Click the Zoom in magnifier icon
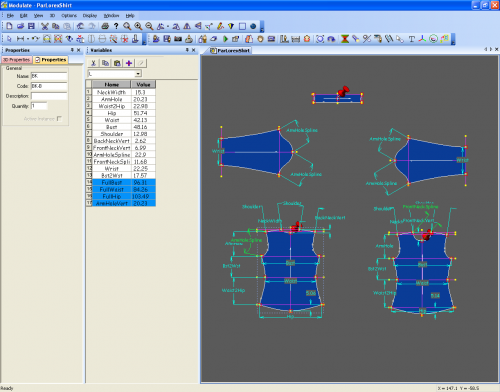Viewport: 500px width, 392px height. click(138, 26)
